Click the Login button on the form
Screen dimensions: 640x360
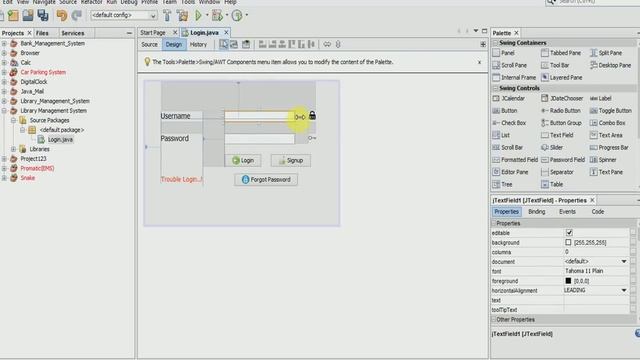243,160
